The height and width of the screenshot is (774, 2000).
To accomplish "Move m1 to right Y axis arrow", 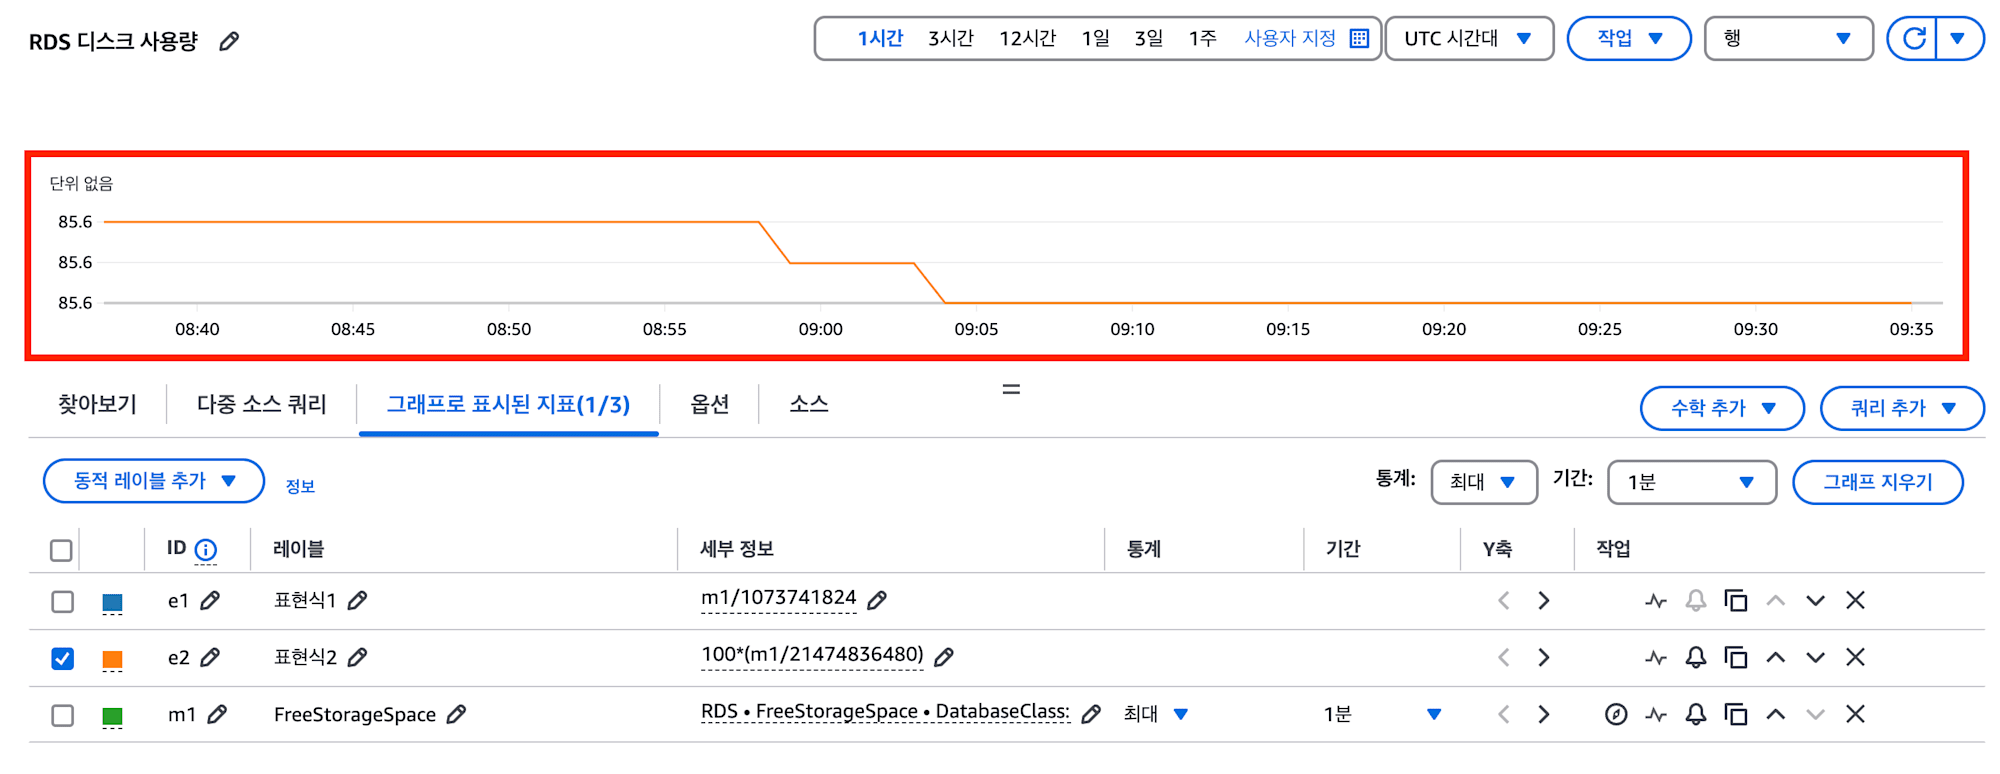I will 1544,714.
